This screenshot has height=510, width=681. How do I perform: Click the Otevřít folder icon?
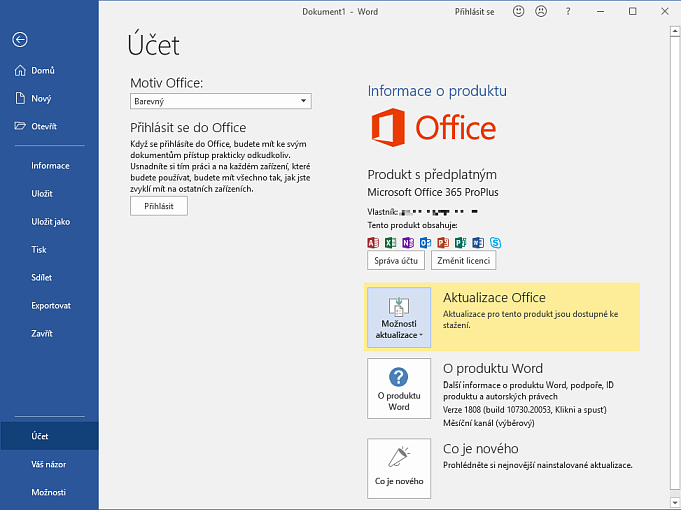pyautogui.click(x=20, y=126)
